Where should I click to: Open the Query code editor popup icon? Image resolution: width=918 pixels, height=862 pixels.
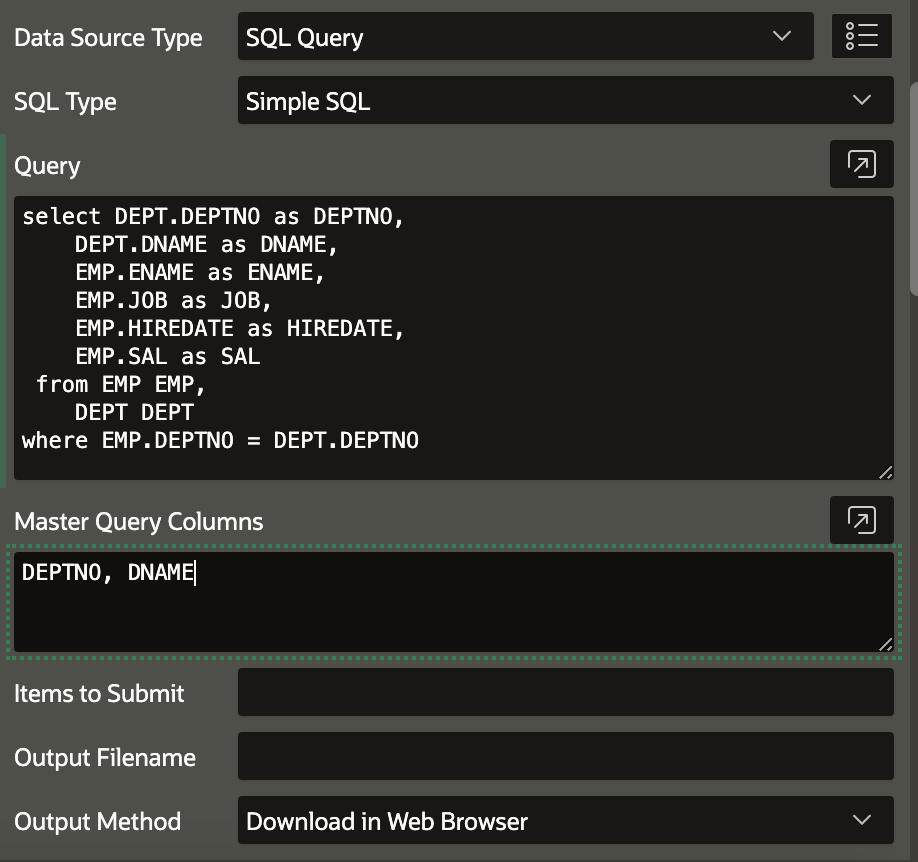click(861, 164)
